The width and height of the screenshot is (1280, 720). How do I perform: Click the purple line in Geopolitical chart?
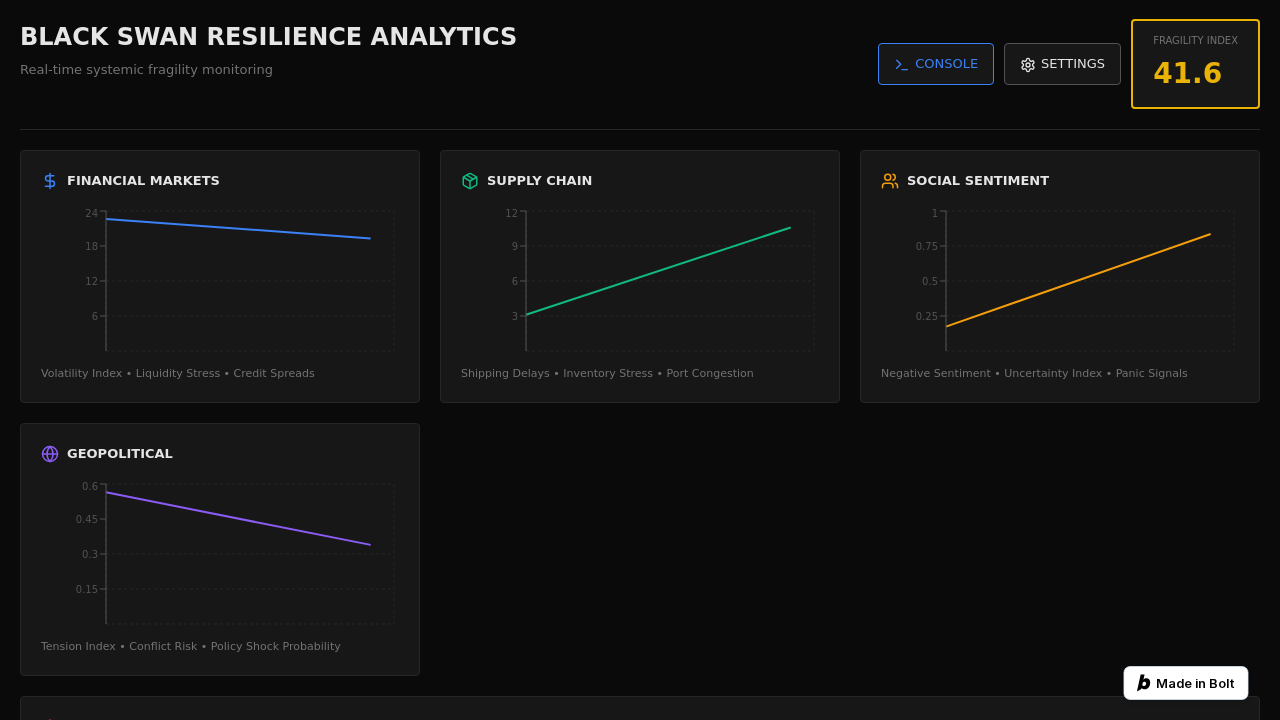click(x=238, y=519)
